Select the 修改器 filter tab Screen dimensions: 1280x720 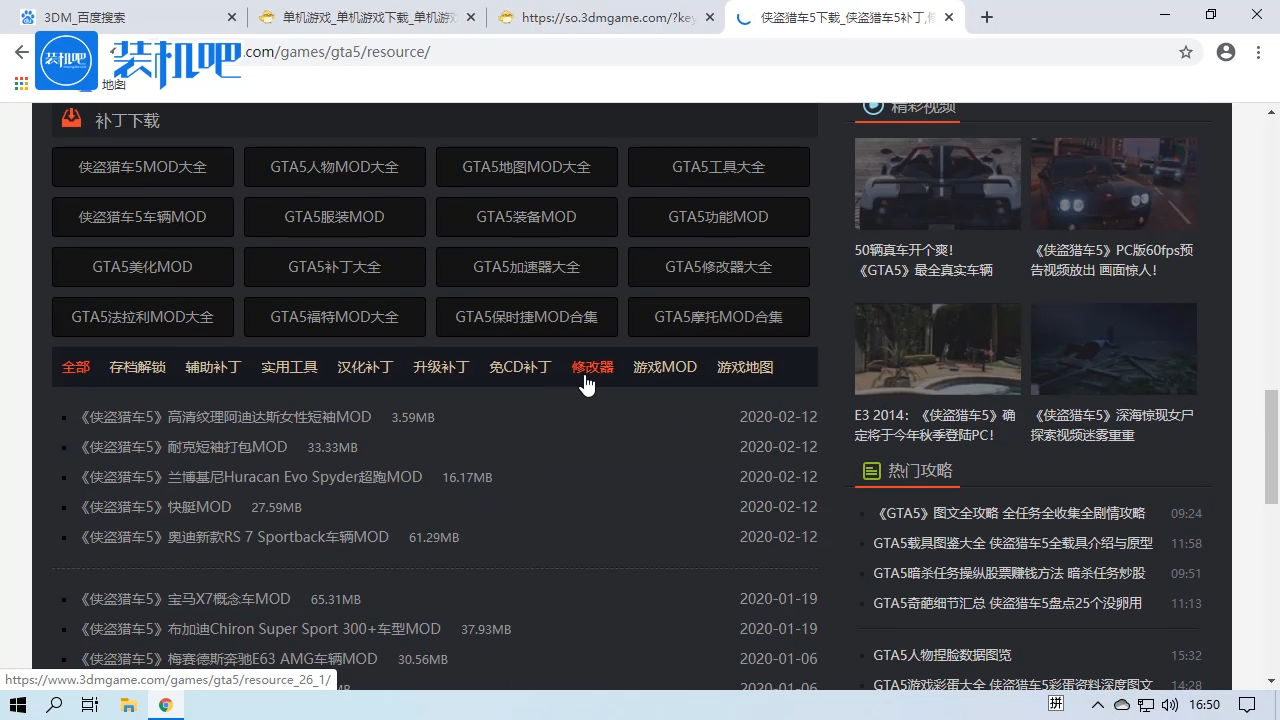[592, 367]
